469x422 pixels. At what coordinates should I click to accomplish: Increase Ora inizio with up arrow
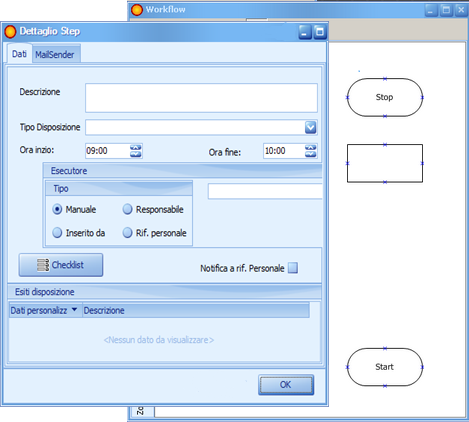click(136, 147)
